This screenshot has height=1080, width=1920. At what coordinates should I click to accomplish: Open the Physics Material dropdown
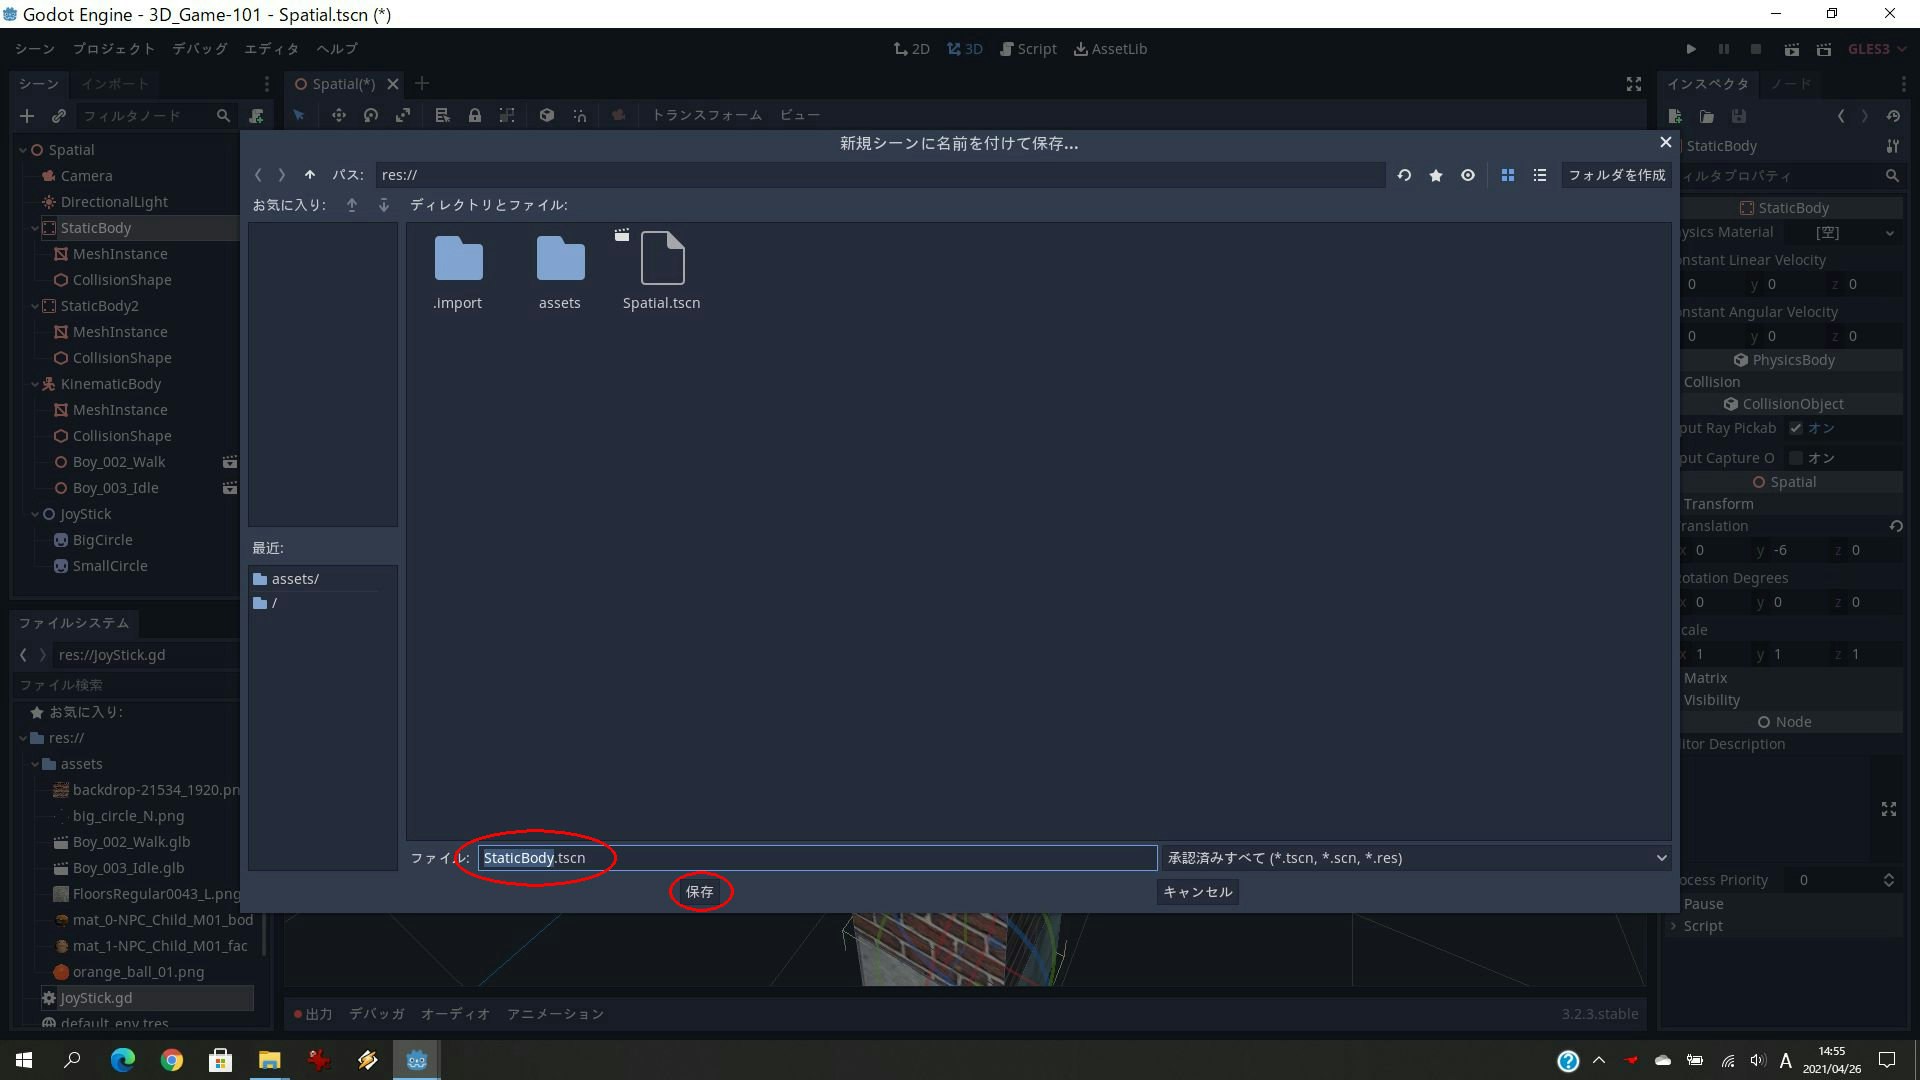click(x=1889, y=233)
